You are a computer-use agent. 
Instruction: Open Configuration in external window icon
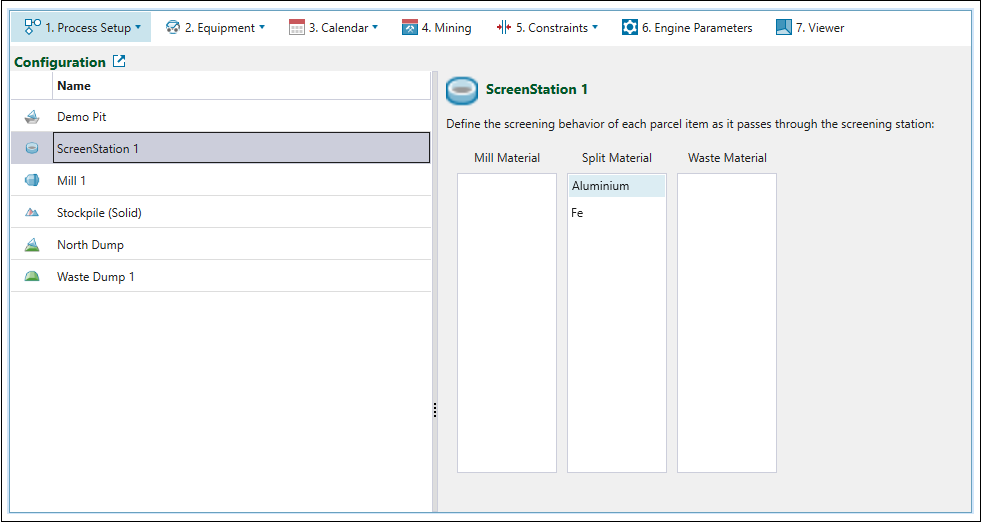[x=120, y=62]
